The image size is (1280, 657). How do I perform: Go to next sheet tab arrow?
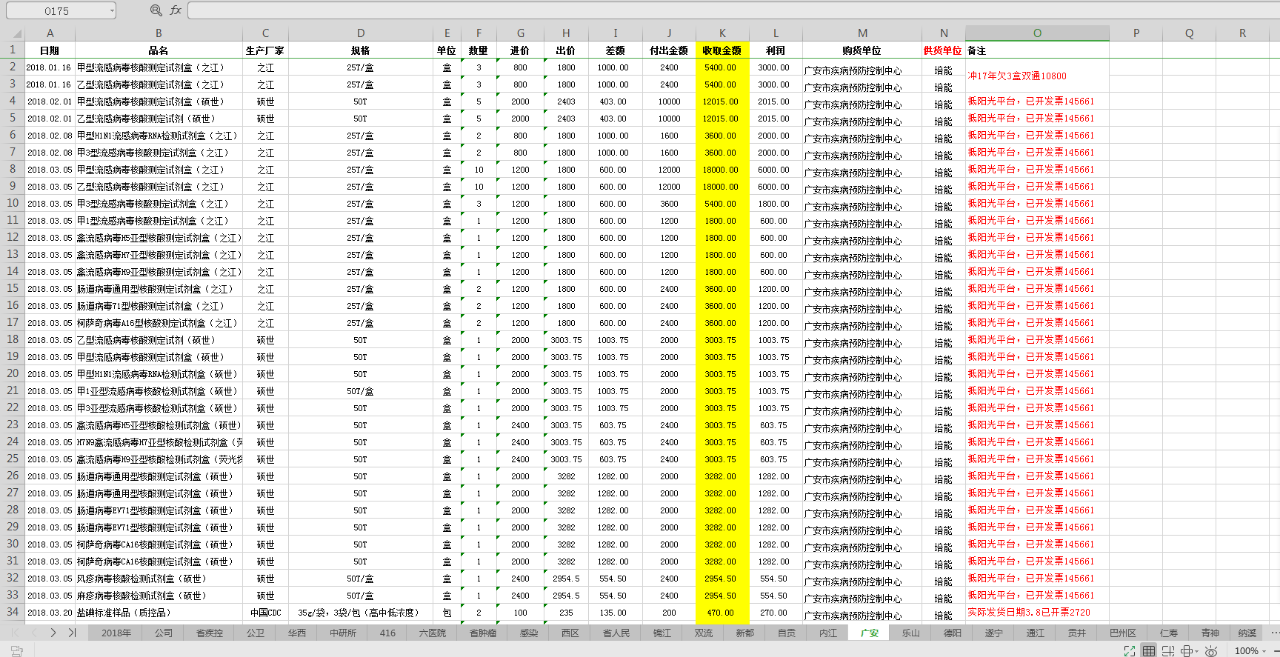(x=53, y=633)
